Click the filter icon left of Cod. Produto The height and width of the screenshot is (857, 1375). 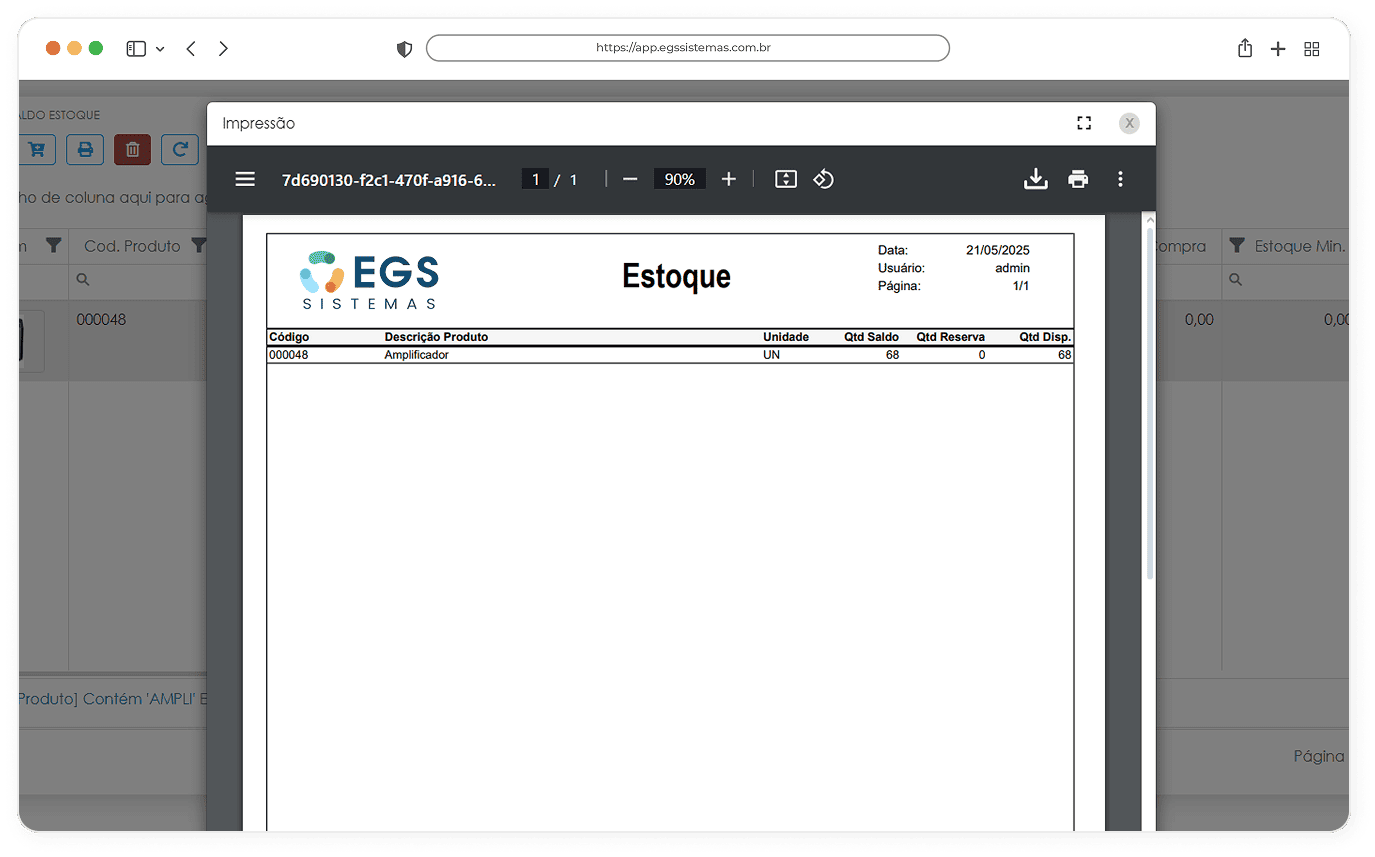(54, 246)
